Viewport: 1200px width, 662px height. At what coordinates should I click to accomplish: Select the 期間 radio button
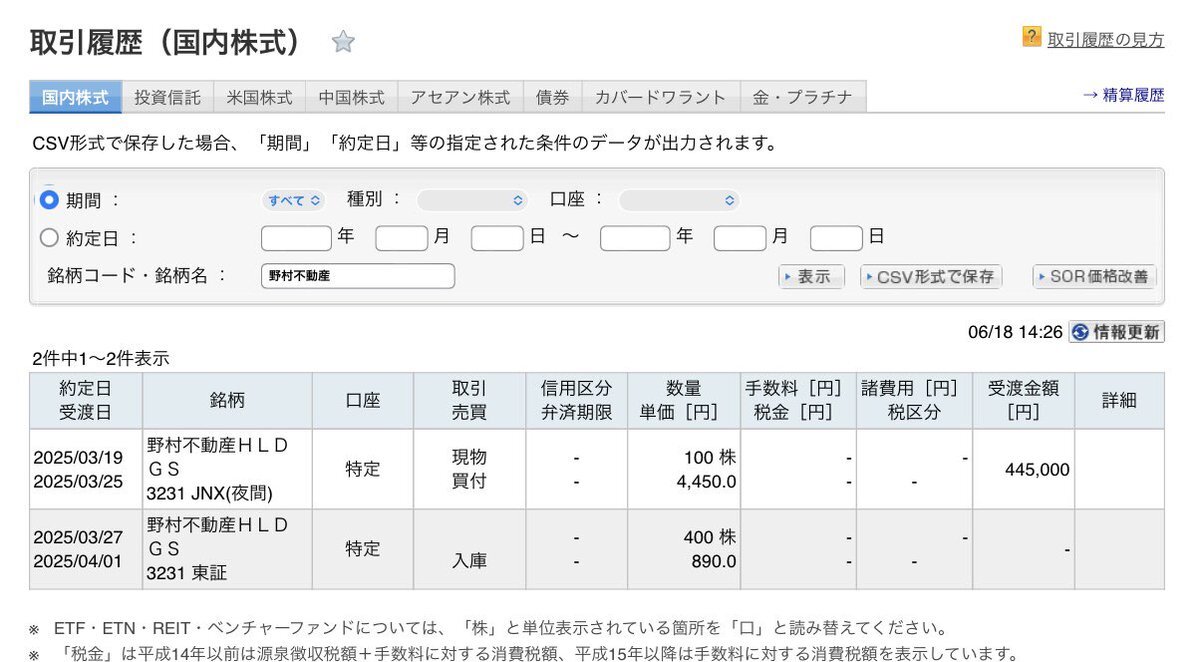click(49, 199)
